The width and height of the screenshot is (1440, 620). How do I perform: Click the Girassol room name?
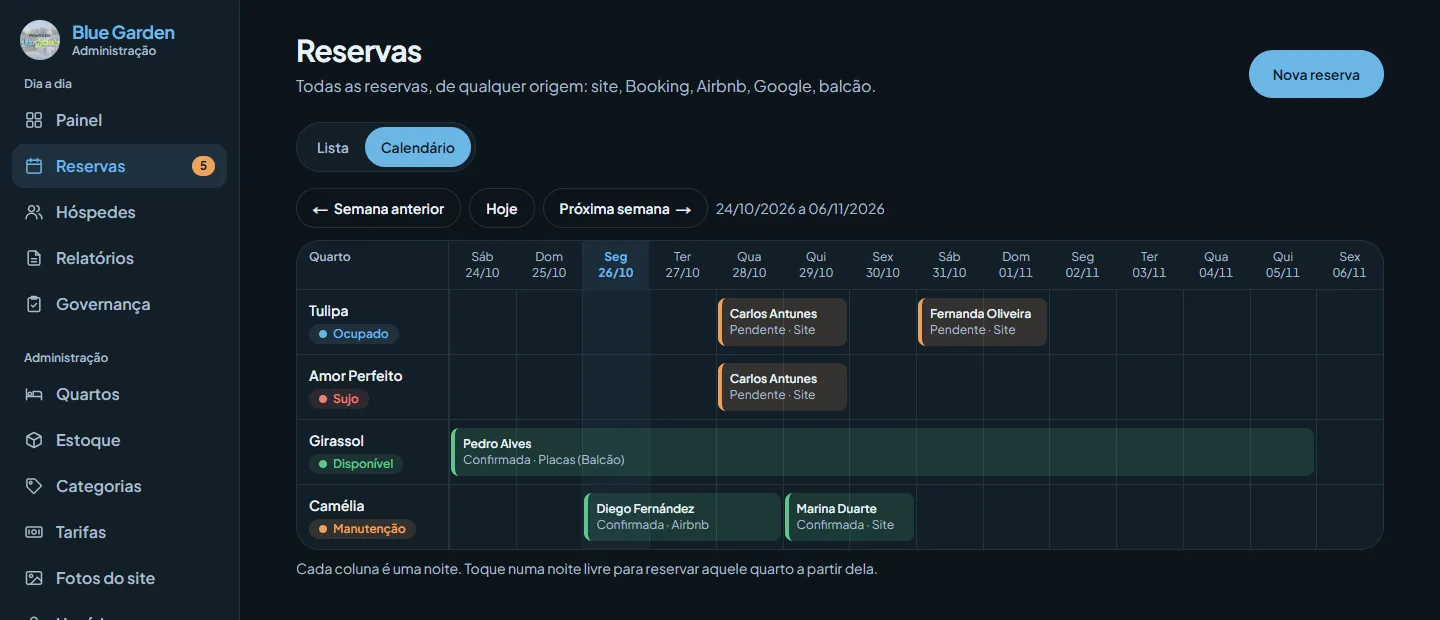click(336, 441)
